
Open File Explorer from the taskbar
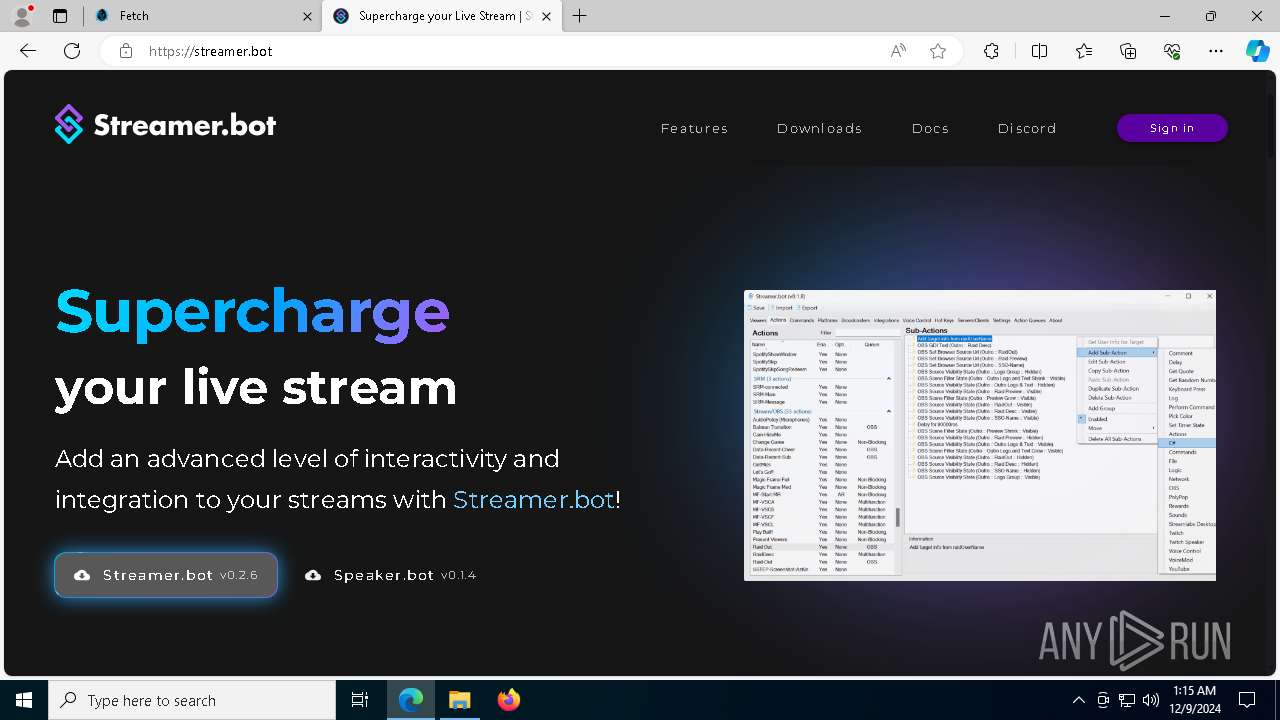point(459,700)
